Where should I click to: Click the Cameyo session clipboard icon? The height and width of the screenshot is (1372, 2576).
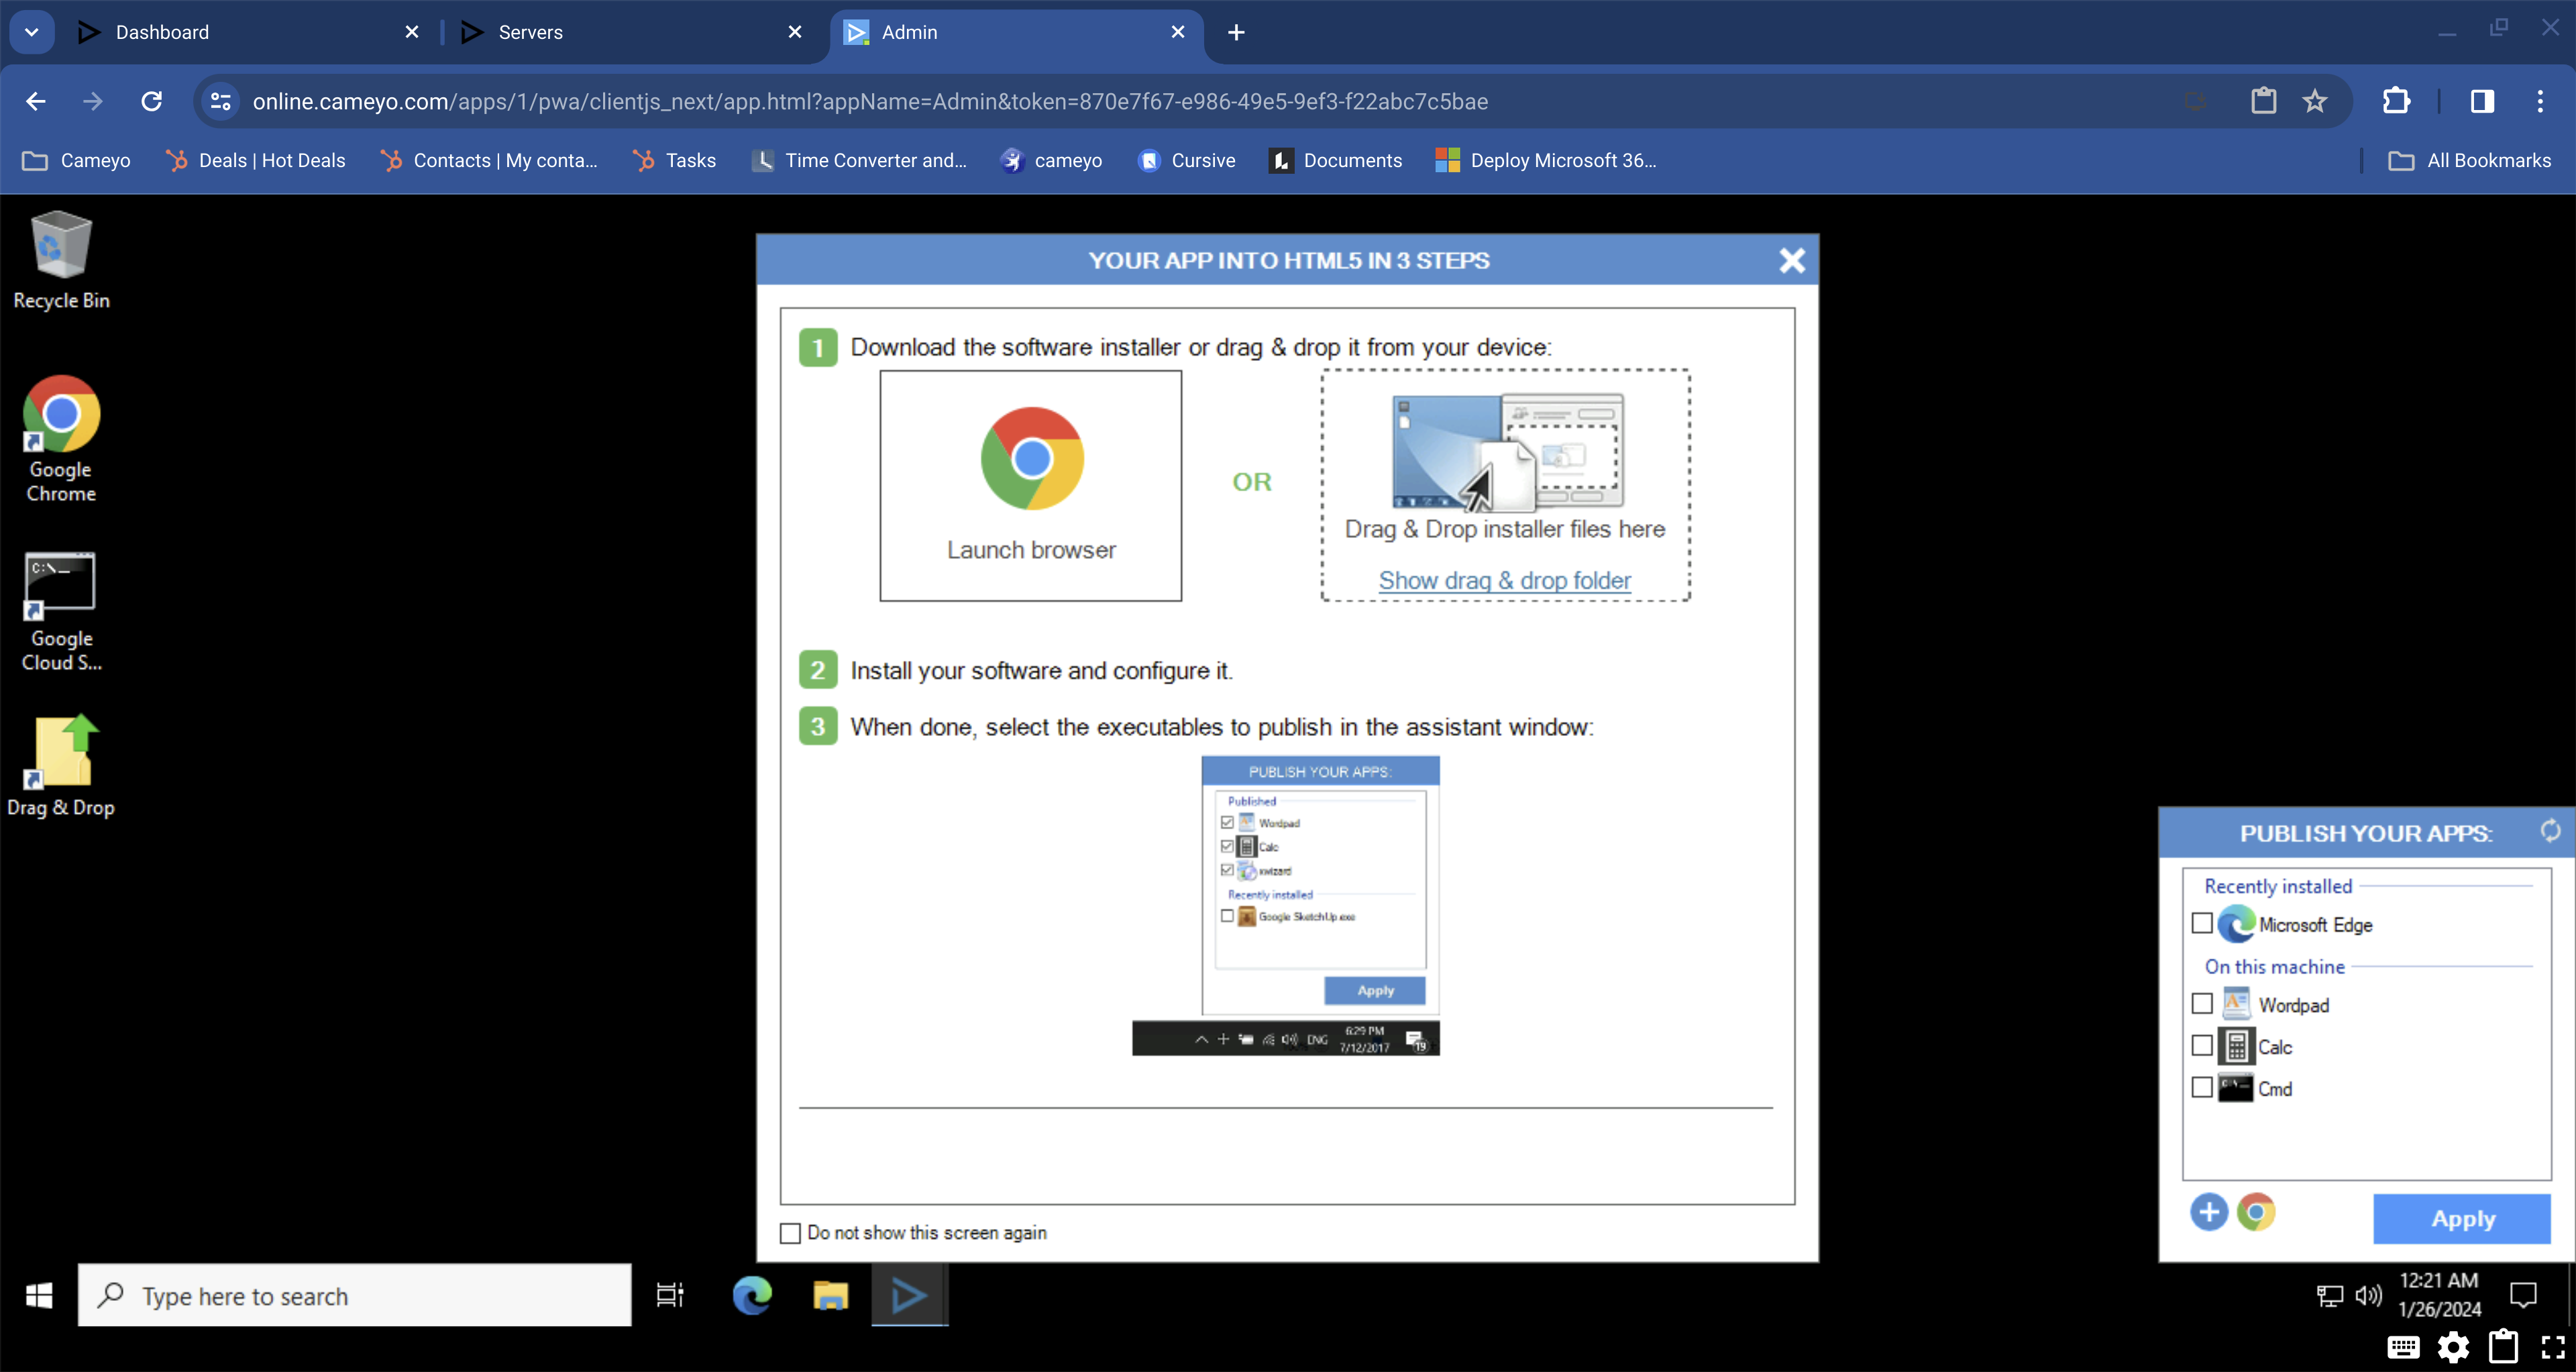[x=2503, y=1346]
